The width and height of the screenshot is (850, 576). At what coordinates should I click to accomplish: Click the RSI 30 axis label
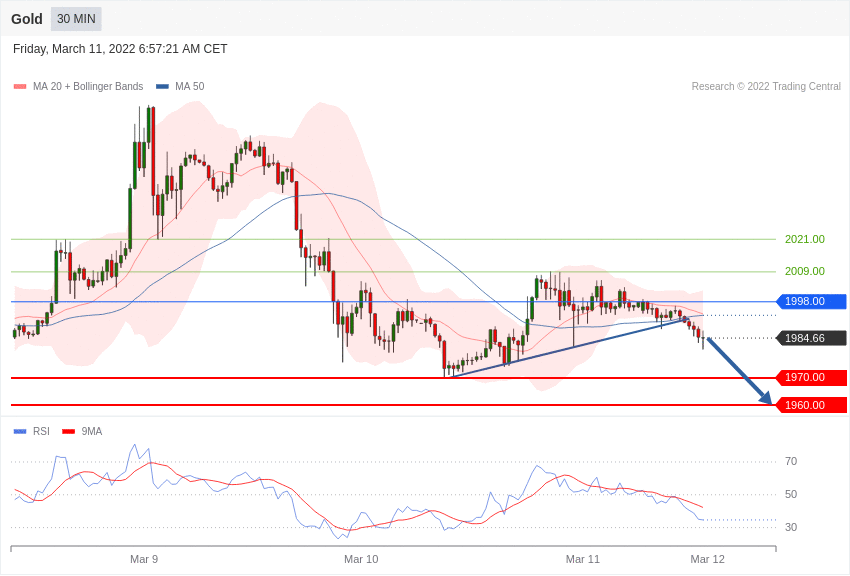click(791, 527)
